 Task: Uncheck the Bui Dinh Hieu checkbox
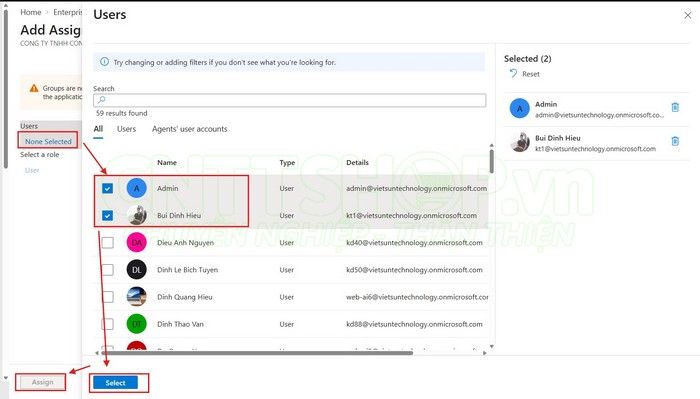pos(107,216)
